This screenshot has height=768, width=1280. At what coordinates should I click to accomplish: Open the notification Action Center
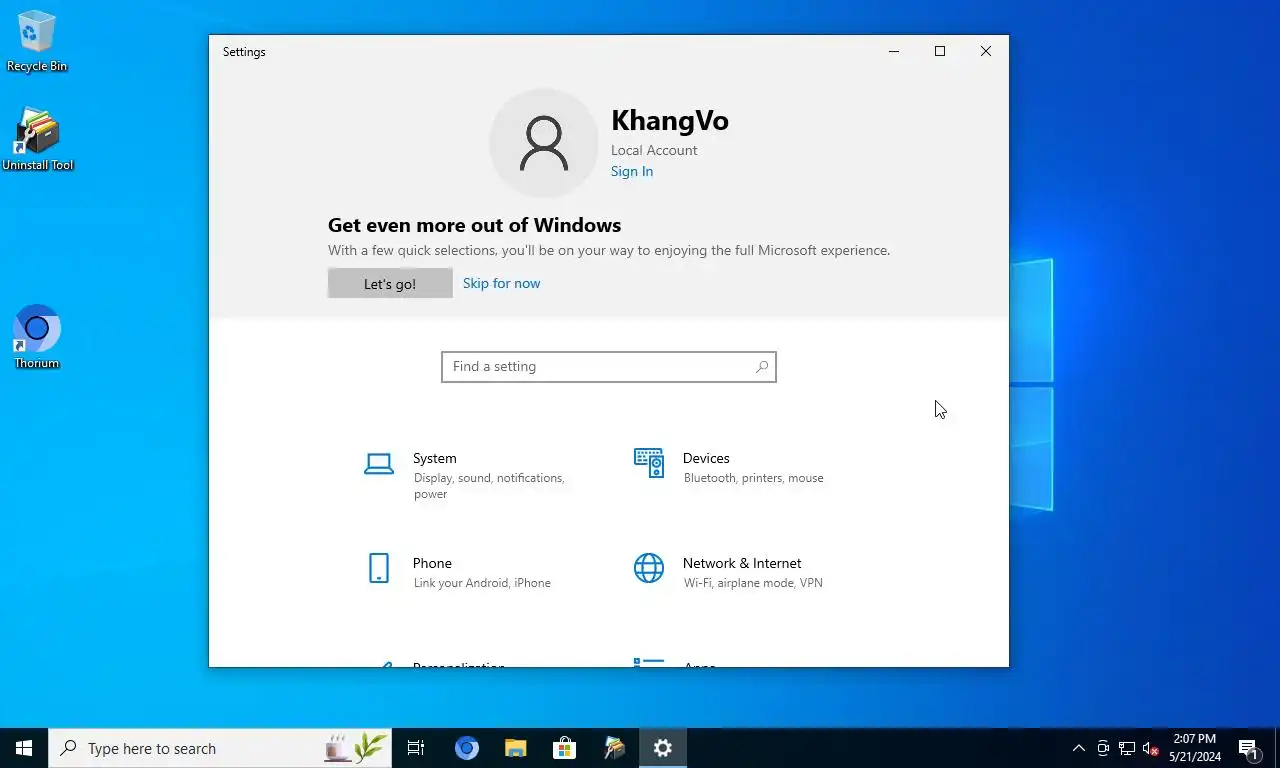(x=1249, y=748)
